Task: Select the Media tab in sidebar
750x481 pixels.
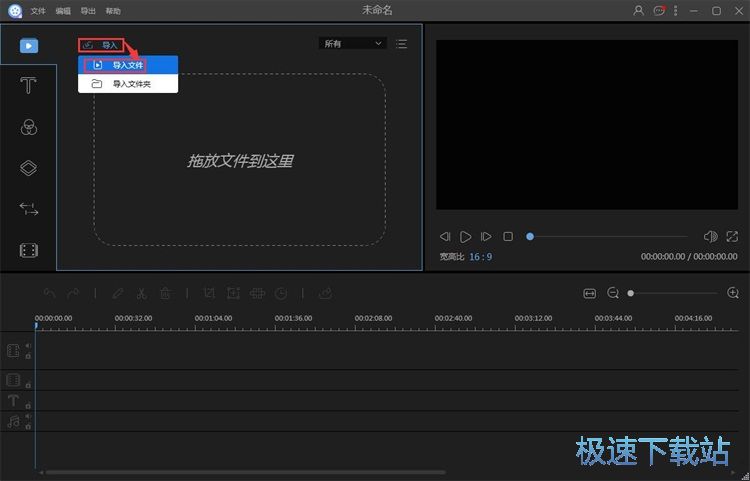Action: point(28,45)
